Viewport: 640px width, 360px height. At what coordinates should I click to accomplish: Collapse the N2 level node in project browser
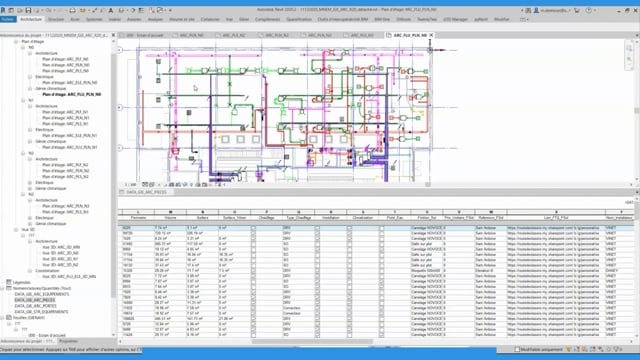(x=23, y=153)
